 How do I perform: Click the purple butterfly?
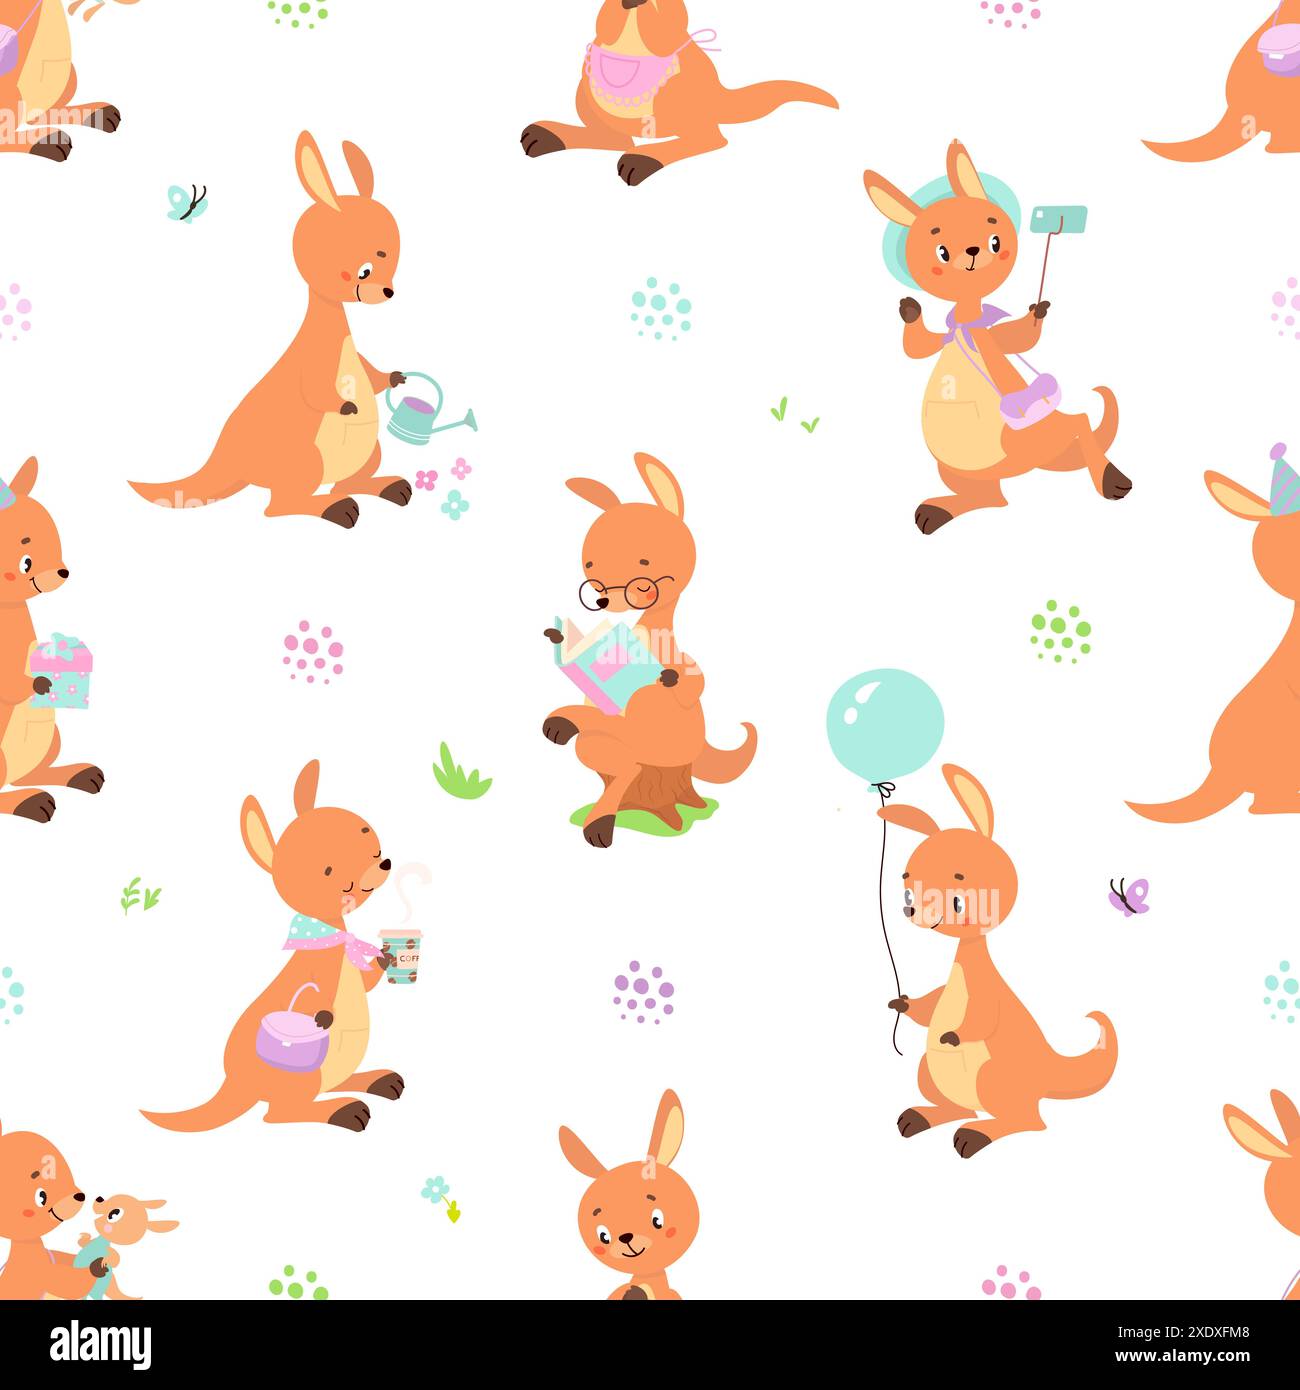[1130, 896]
